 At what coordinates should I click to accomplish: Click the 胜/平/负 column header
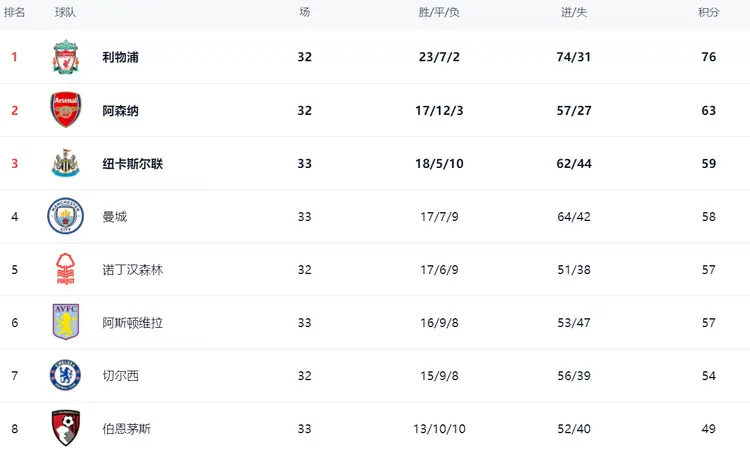point(439,12)
